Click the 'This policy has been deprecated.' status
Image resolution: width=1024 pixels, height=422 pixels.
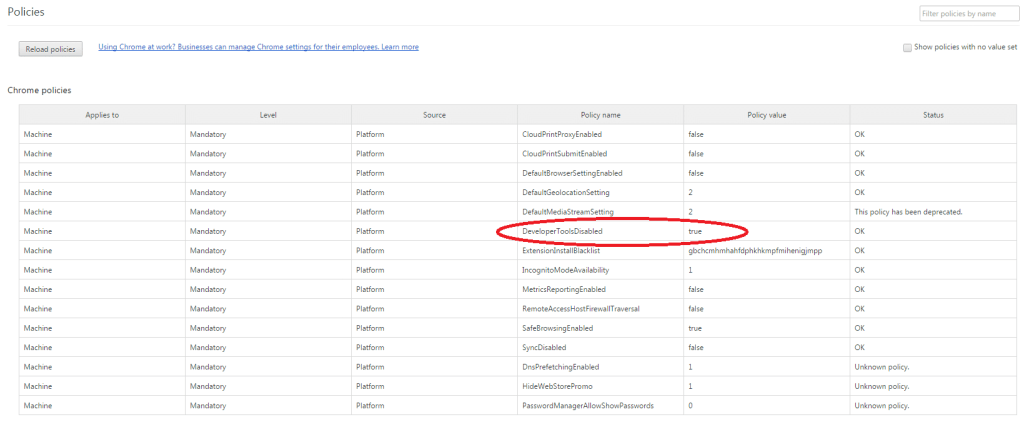[x=909, y=212]
